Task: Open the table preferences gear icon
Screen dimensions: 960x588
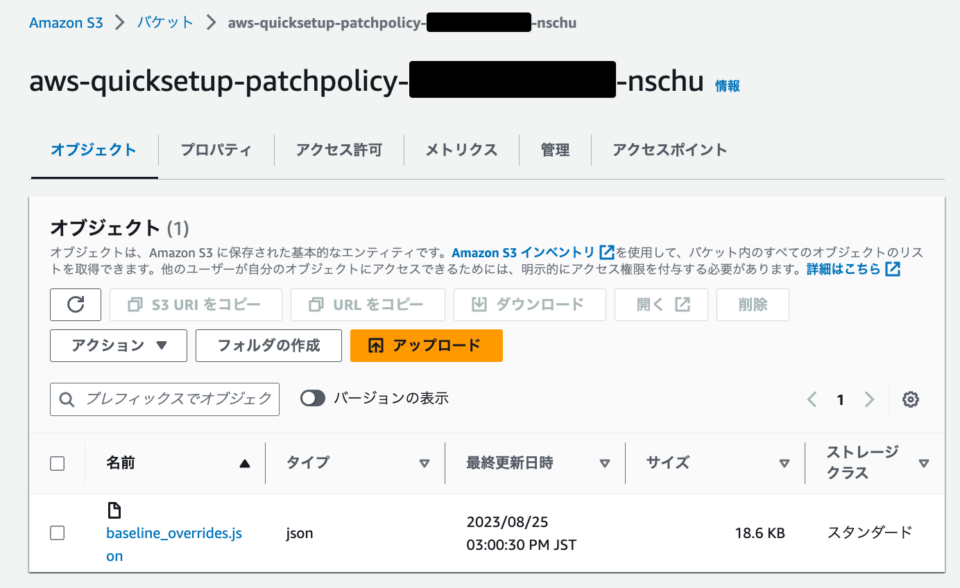Action: click(910, 399)
